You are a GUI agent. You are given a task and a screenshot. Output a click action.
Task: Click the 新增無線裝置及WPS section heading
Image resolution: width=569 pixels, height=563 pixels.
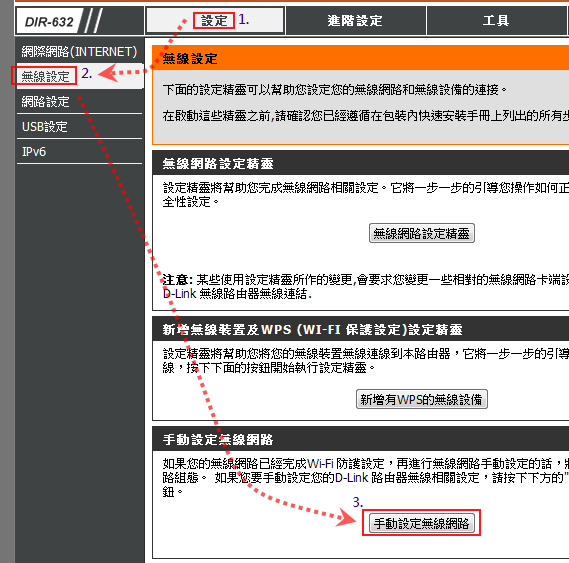coord(312,330)
